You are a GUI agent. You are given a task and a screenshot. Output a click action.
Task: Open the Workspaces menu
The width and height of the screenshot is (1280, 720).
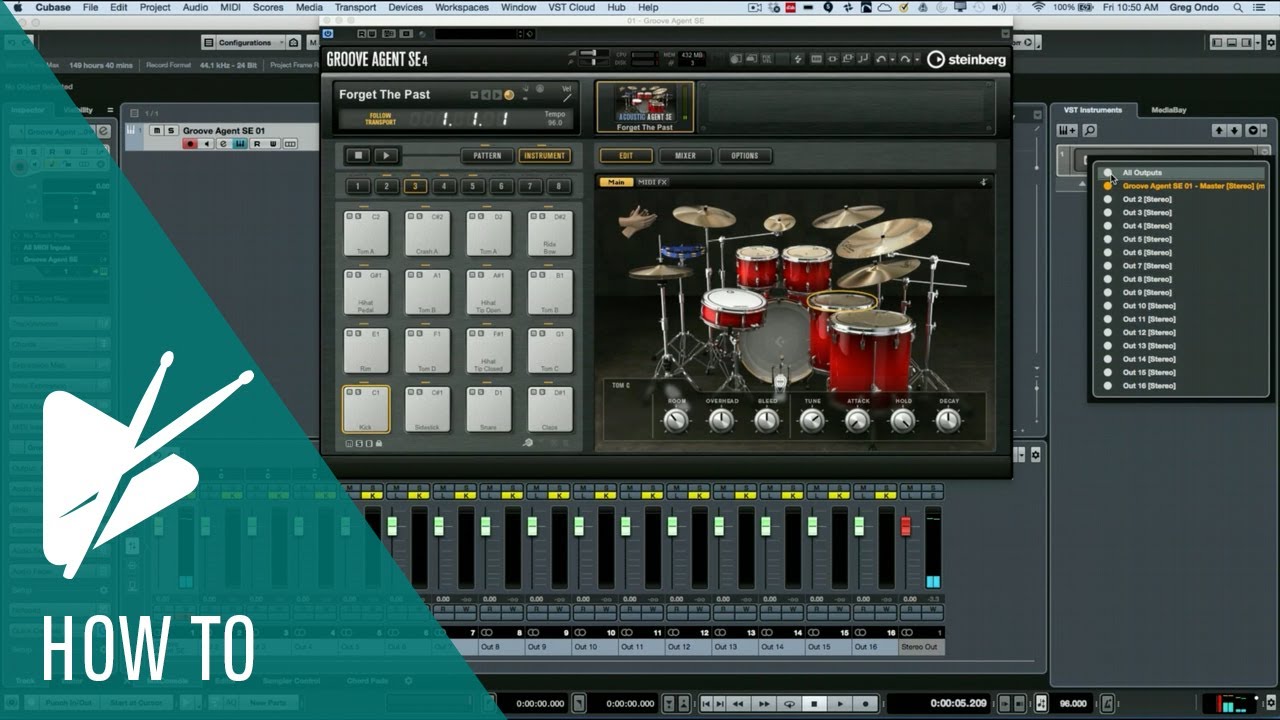[x=462, y=7]
